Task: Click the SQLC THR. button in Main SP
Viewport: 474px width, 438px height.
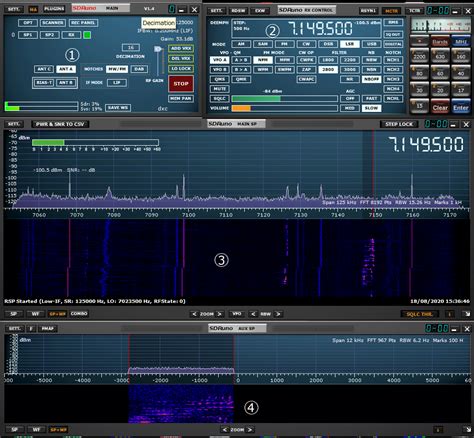Action: click(419, 314)
